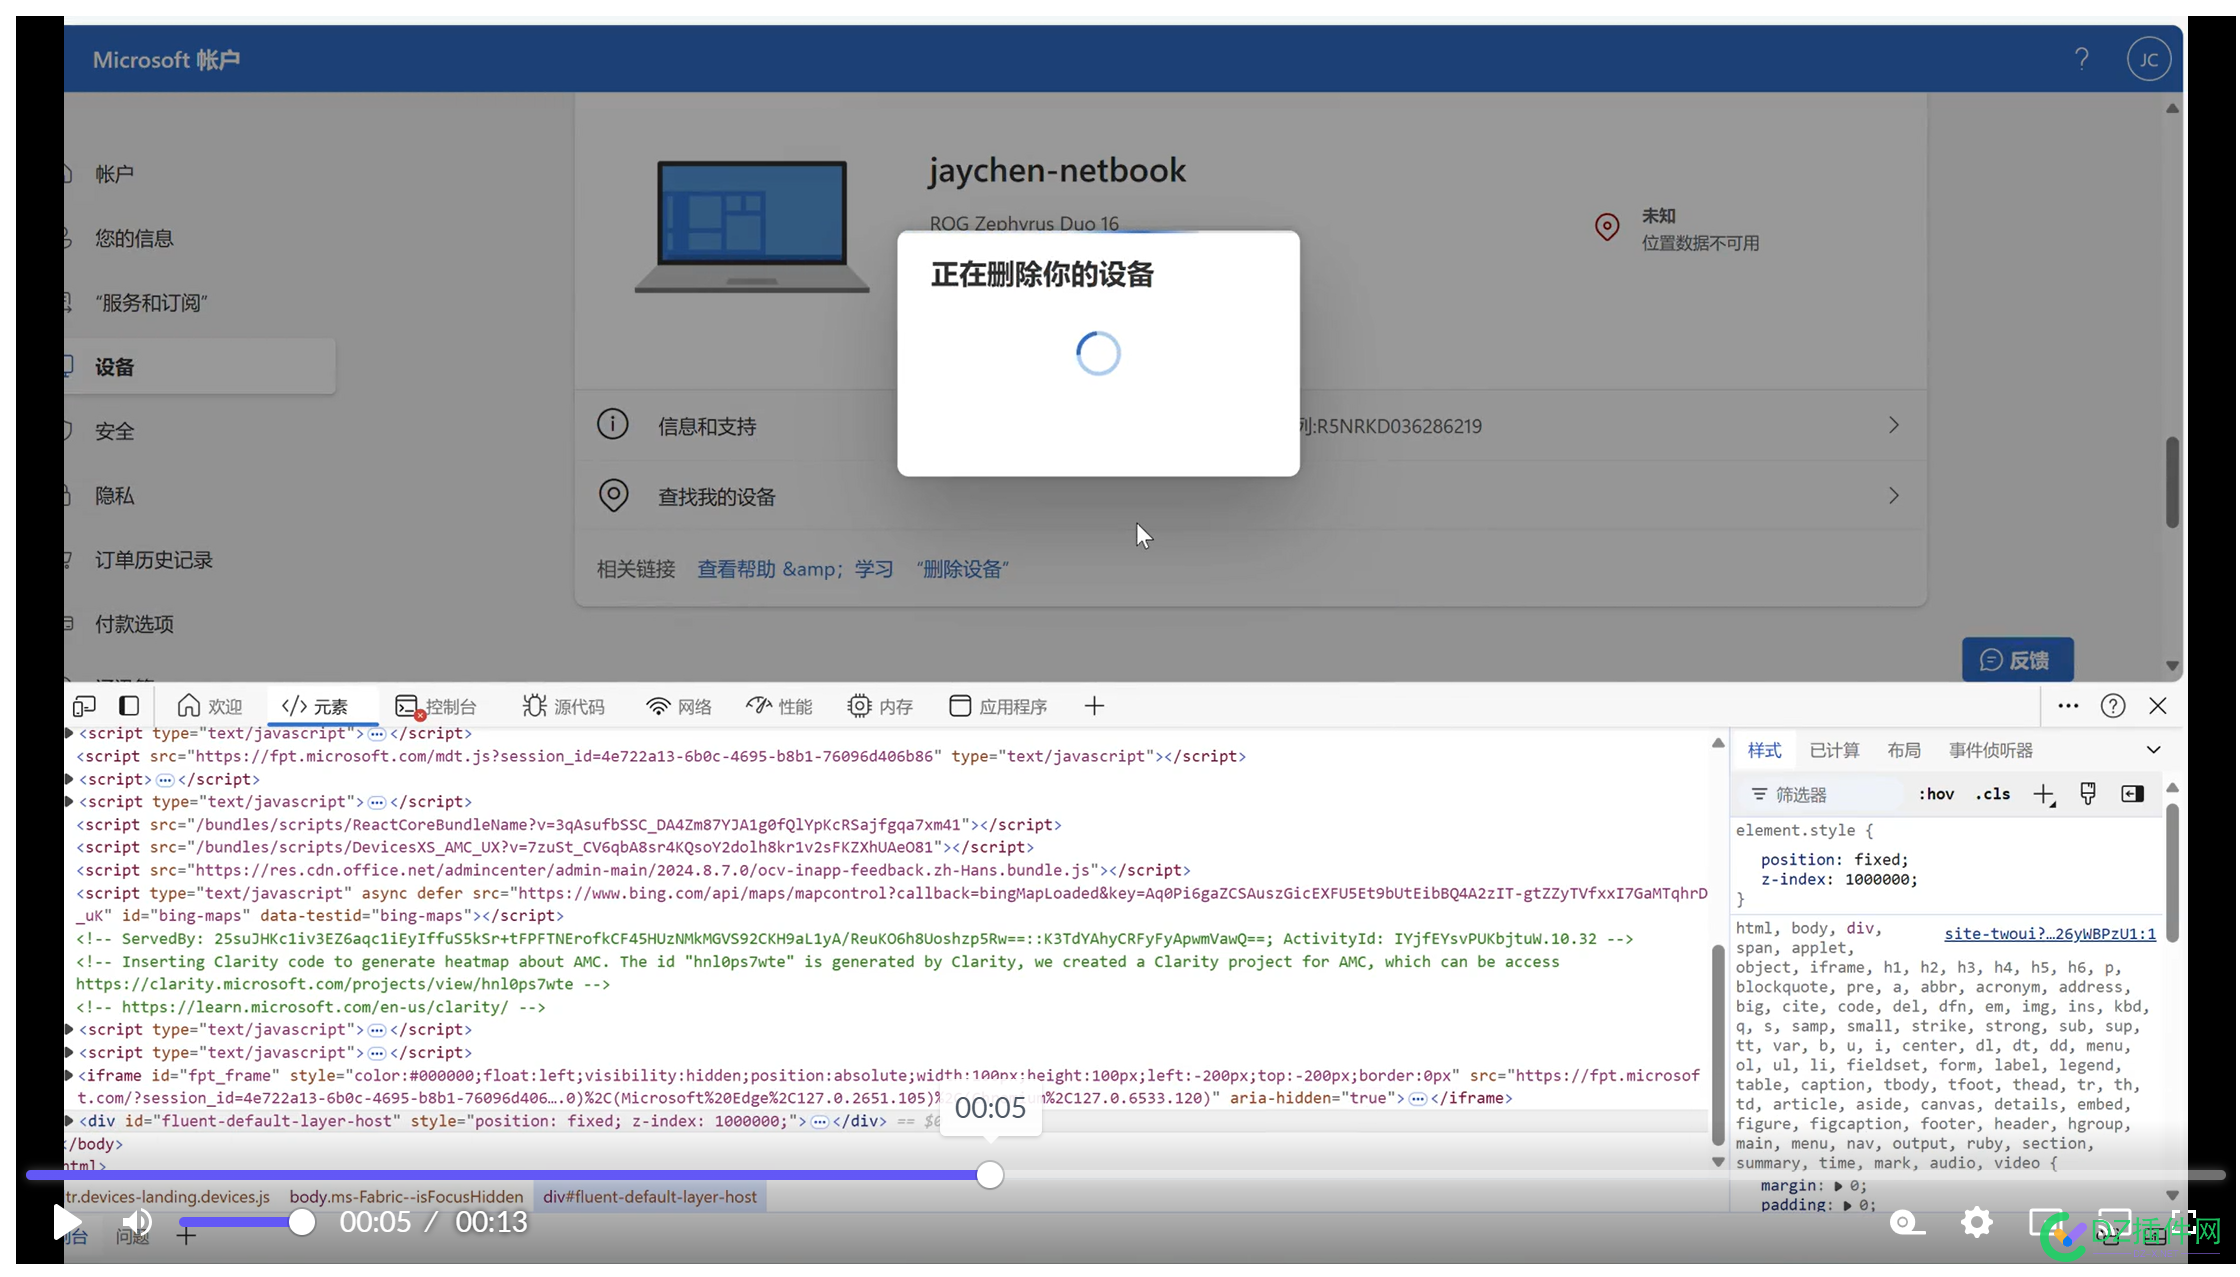Click the volume slider knob
Screen dimensions: 2240x1277
pos(301,1222)
